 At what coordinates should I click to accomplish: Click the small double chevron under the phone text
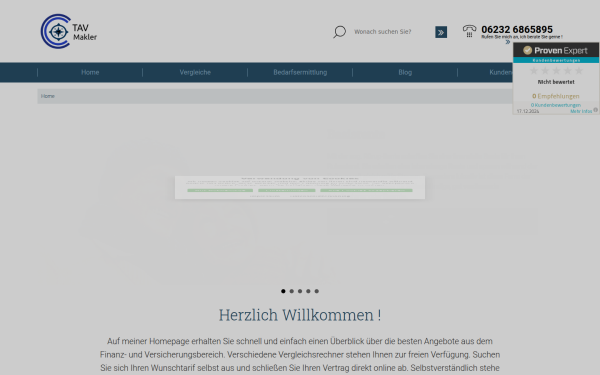[x=508, y=42]
